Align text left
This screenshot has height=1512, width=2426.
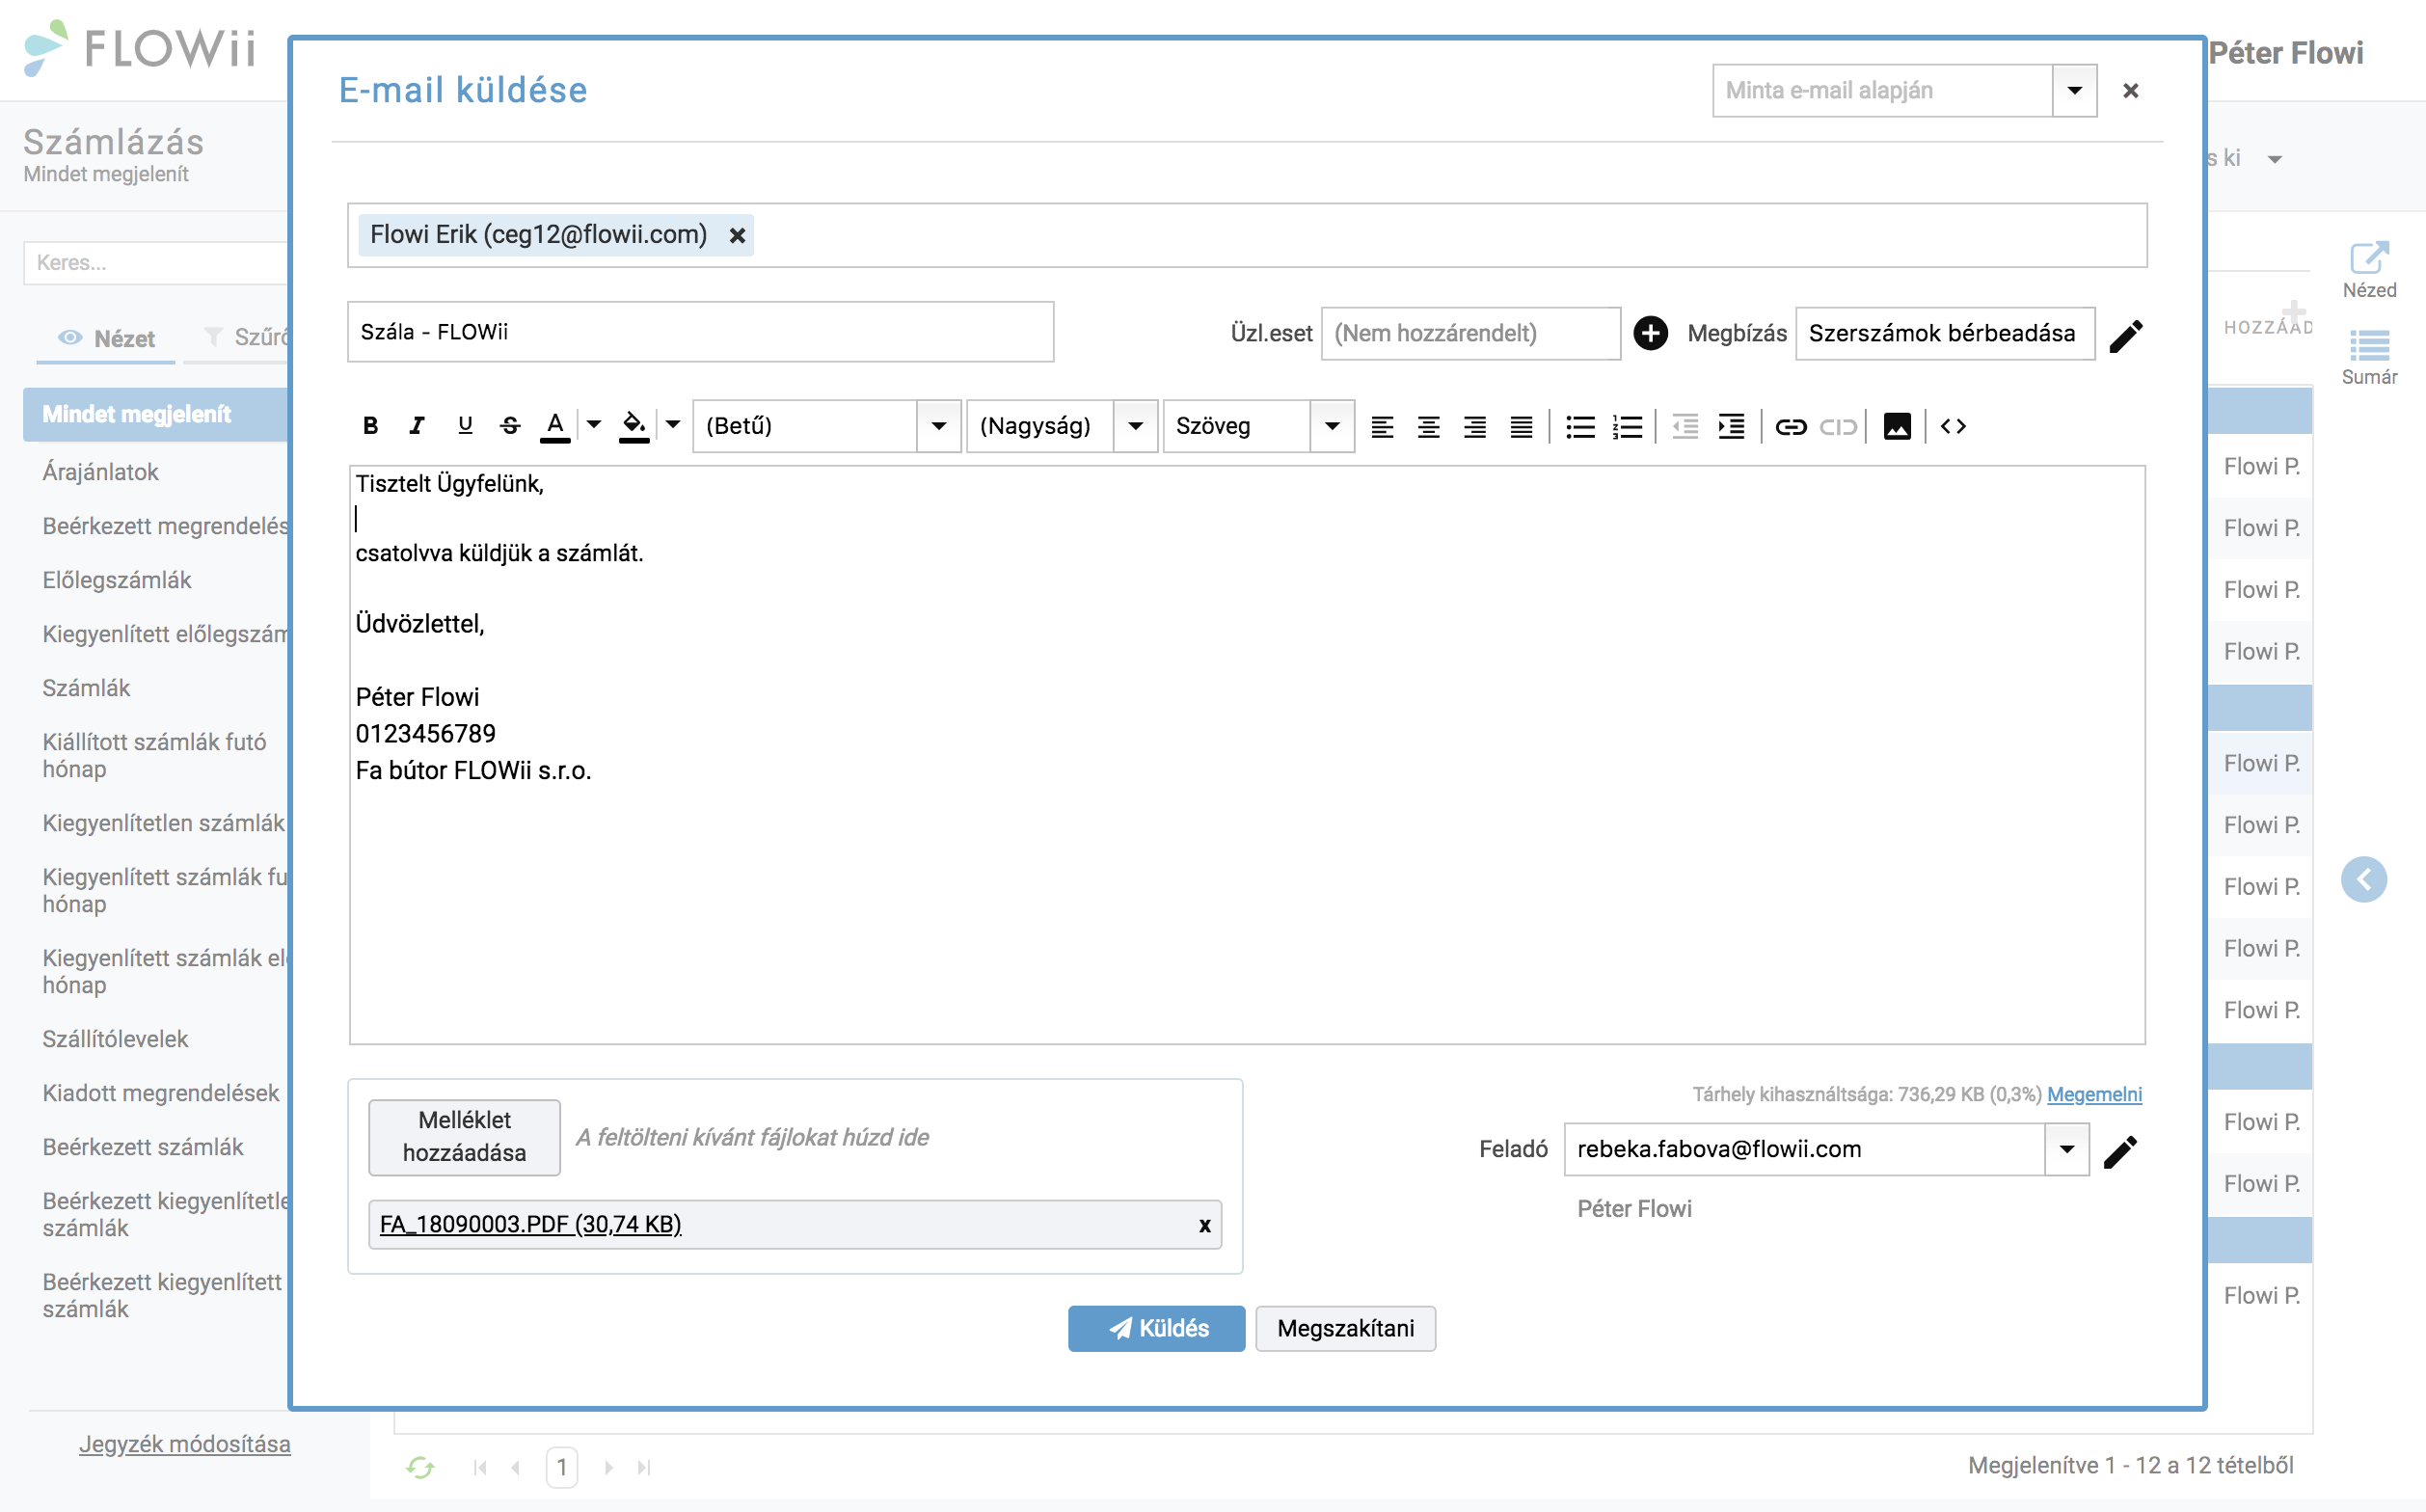click(1382, 427)
